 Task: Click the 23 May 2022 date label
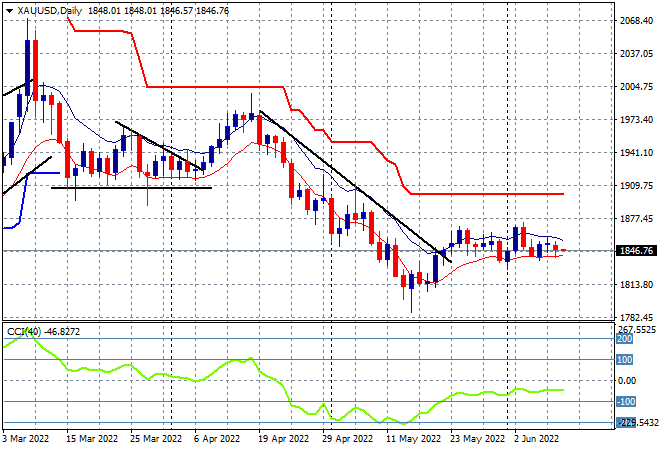point(477,439)
